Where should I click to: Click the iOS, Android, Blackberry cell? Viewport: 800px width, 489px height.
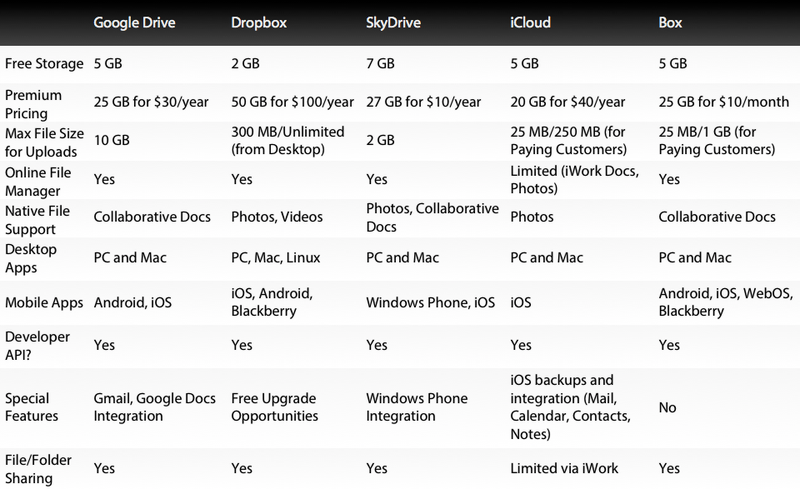click(x=272, y=302)
